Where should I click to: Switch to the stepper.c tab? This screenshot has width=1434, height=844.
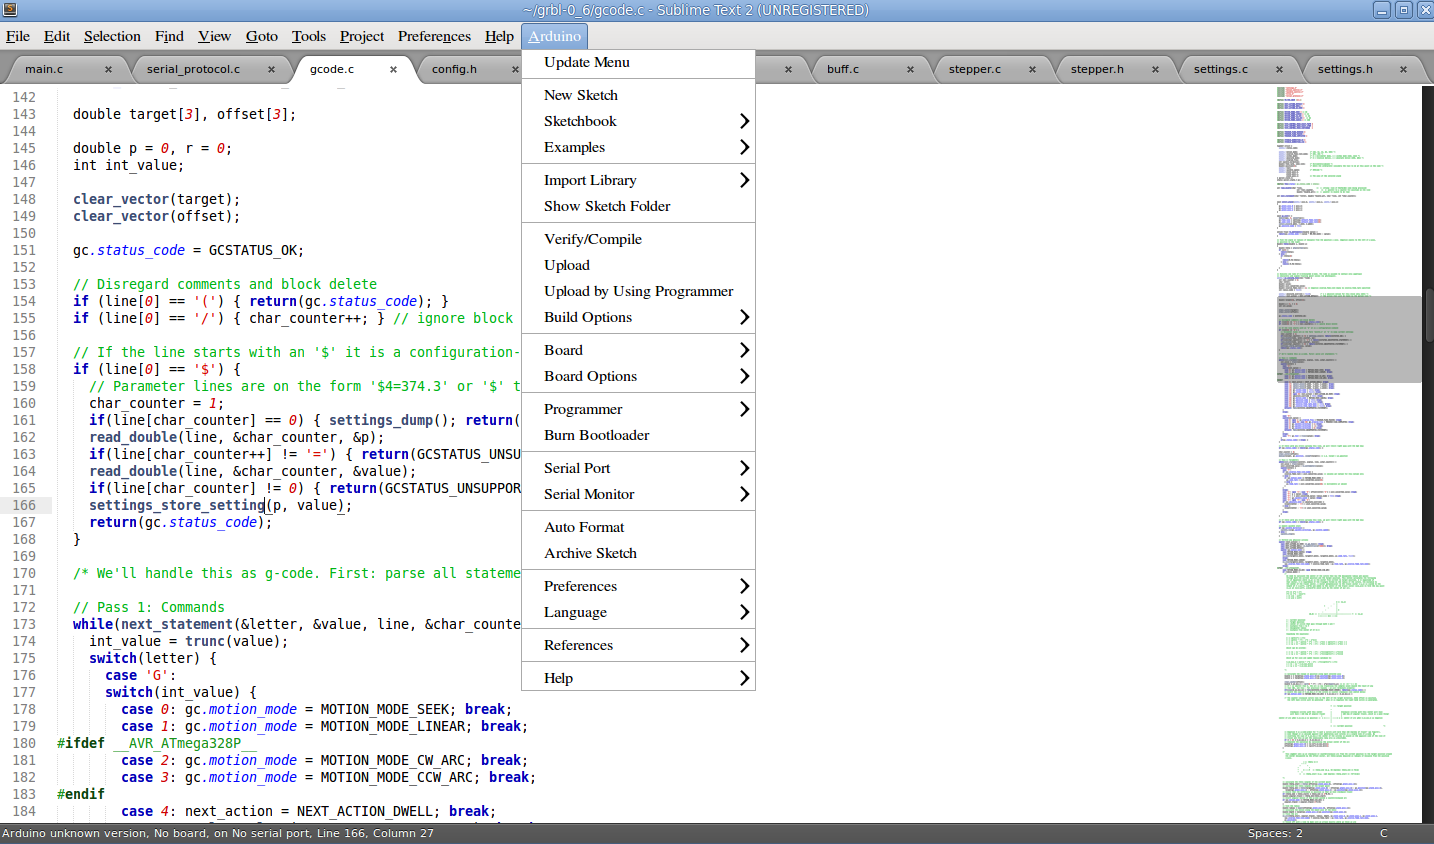pyautogui.click(x=974, y=70)
